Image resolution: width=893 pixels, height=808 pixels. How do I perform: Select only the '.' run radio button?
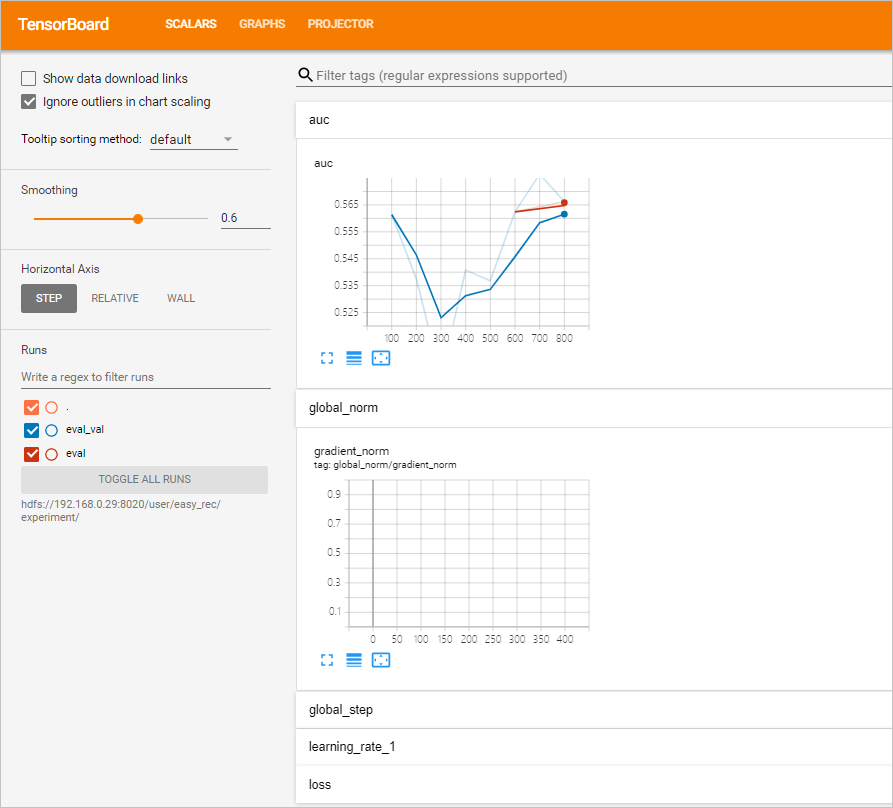click(51, 407)
